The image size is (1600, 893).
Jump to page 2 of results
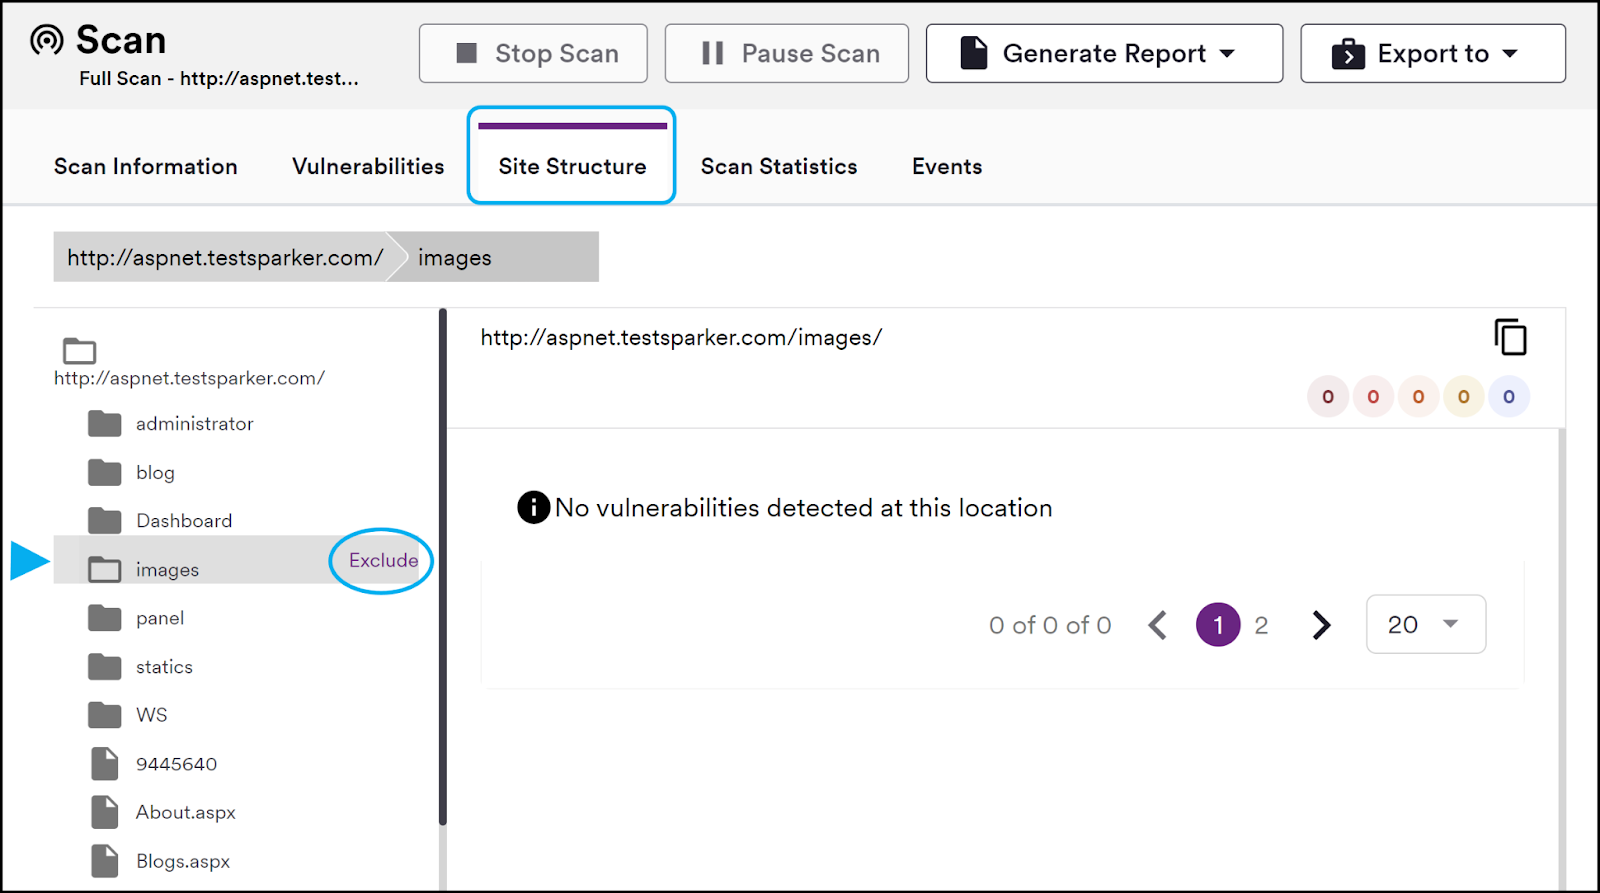(x=1261, y=626)
